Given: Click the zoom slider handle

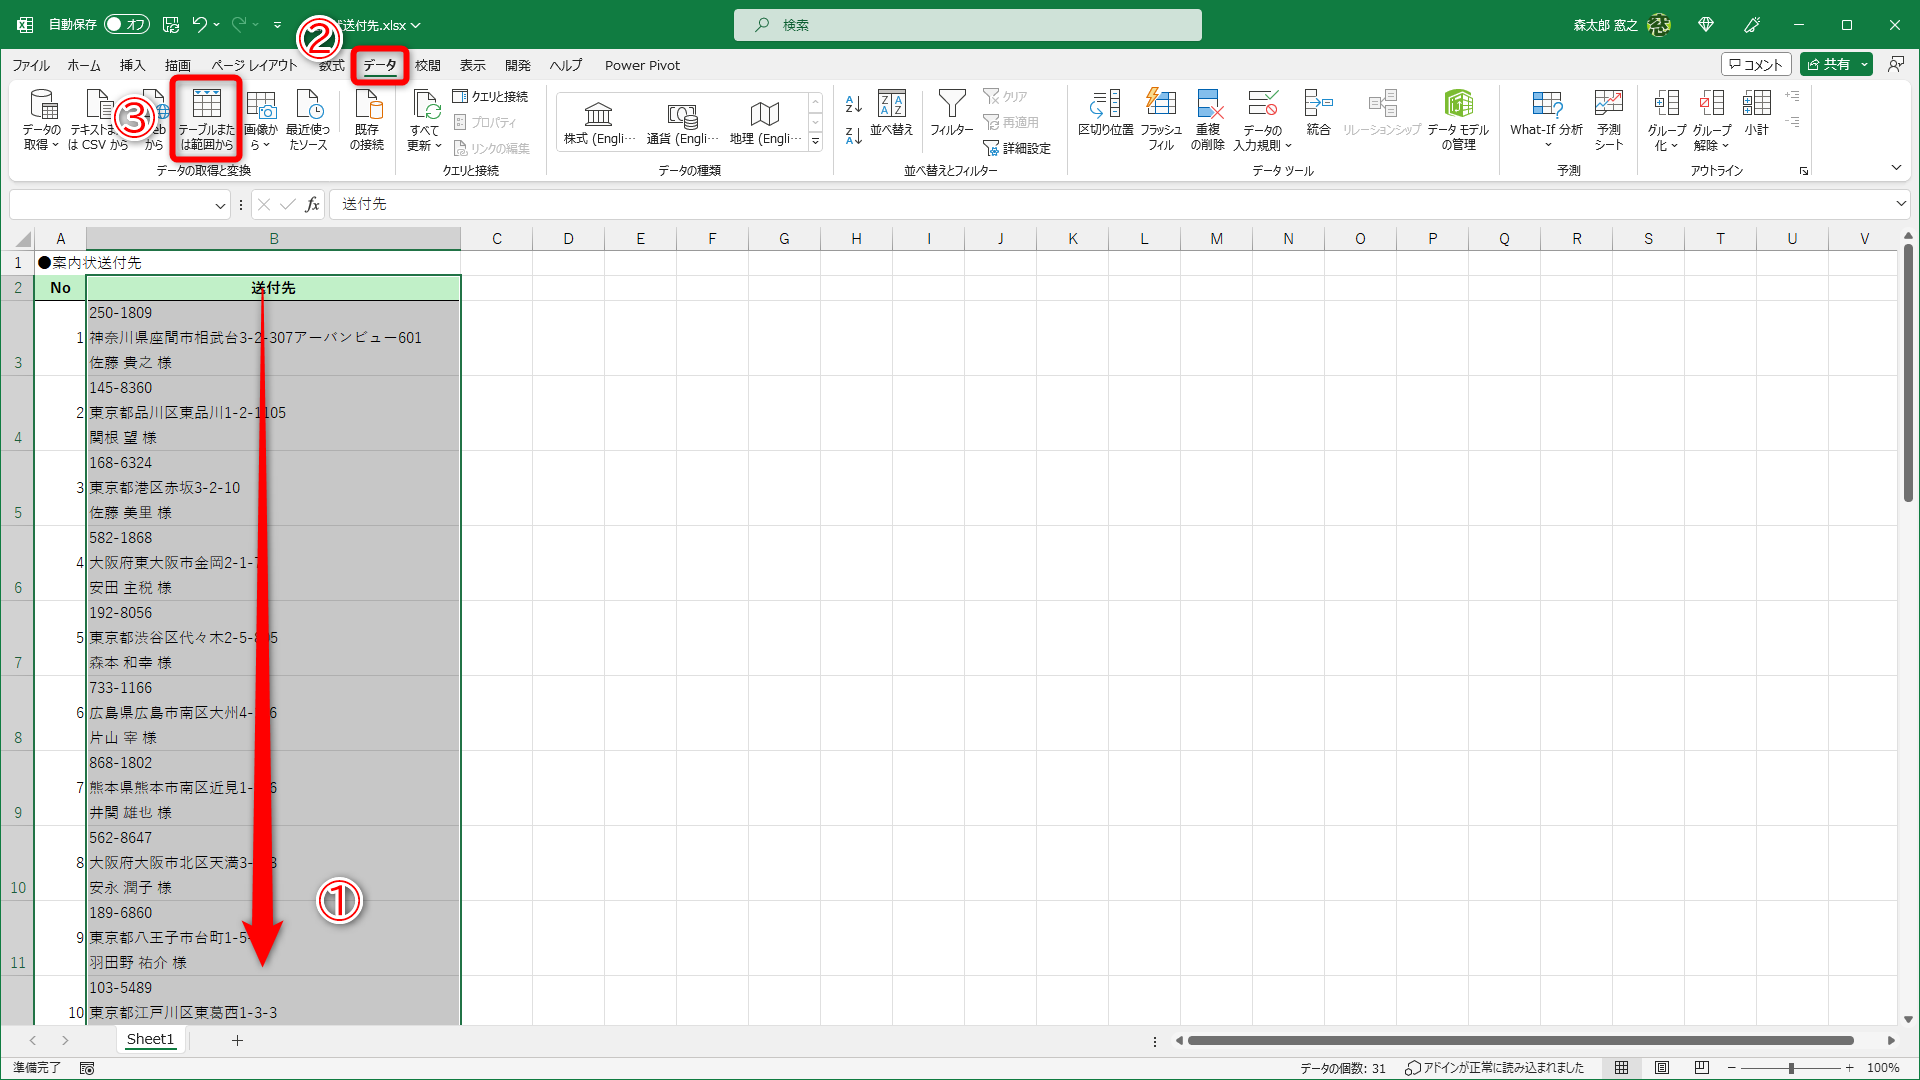Looking at the screenshot, I should [1791, 1068].
